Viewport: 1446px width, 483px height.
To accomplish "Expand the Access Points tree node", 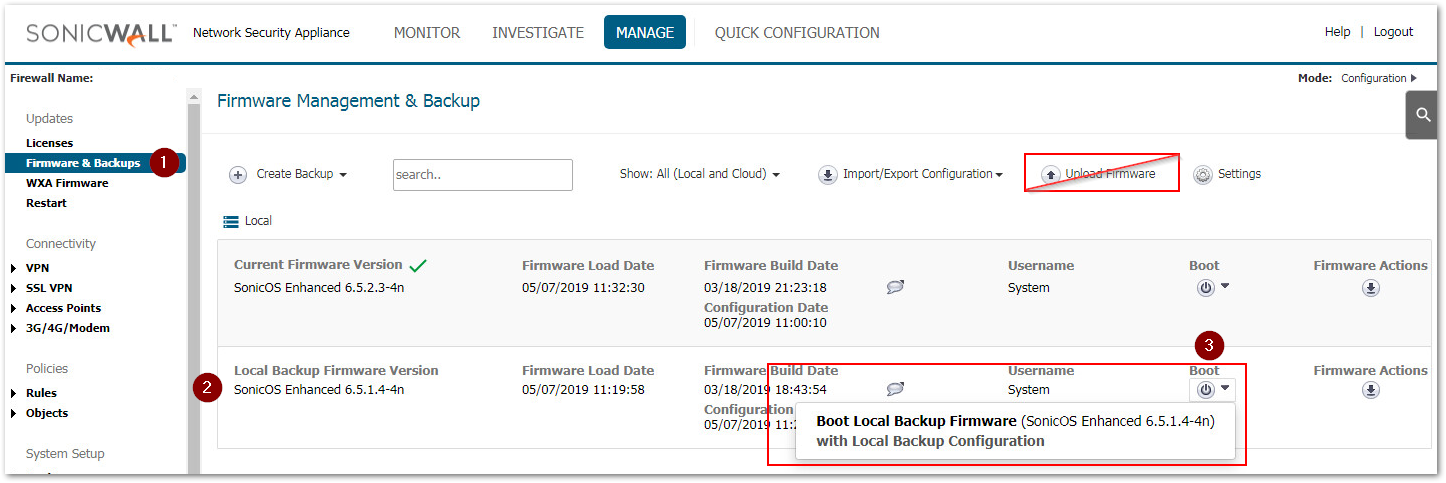I will click(14, 308).
